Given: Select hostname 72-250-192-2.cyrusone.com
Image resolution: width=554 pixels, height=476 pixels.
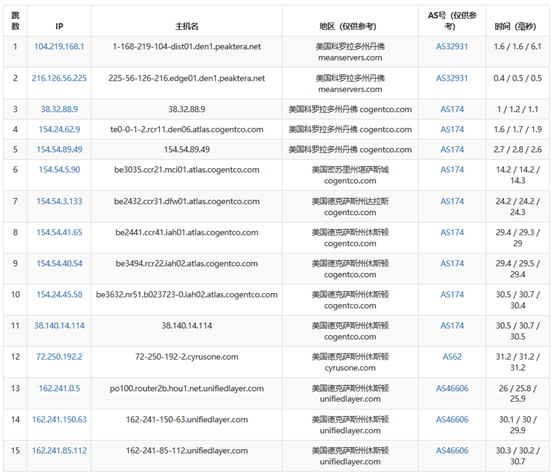Looking at the screenshot, I should (x=187, y=357).
